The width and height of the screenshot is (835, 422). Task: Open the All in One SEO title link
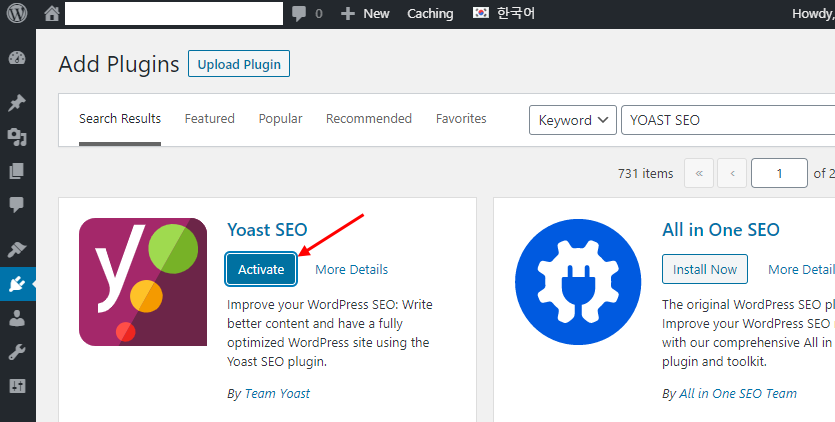coord(721,230)
